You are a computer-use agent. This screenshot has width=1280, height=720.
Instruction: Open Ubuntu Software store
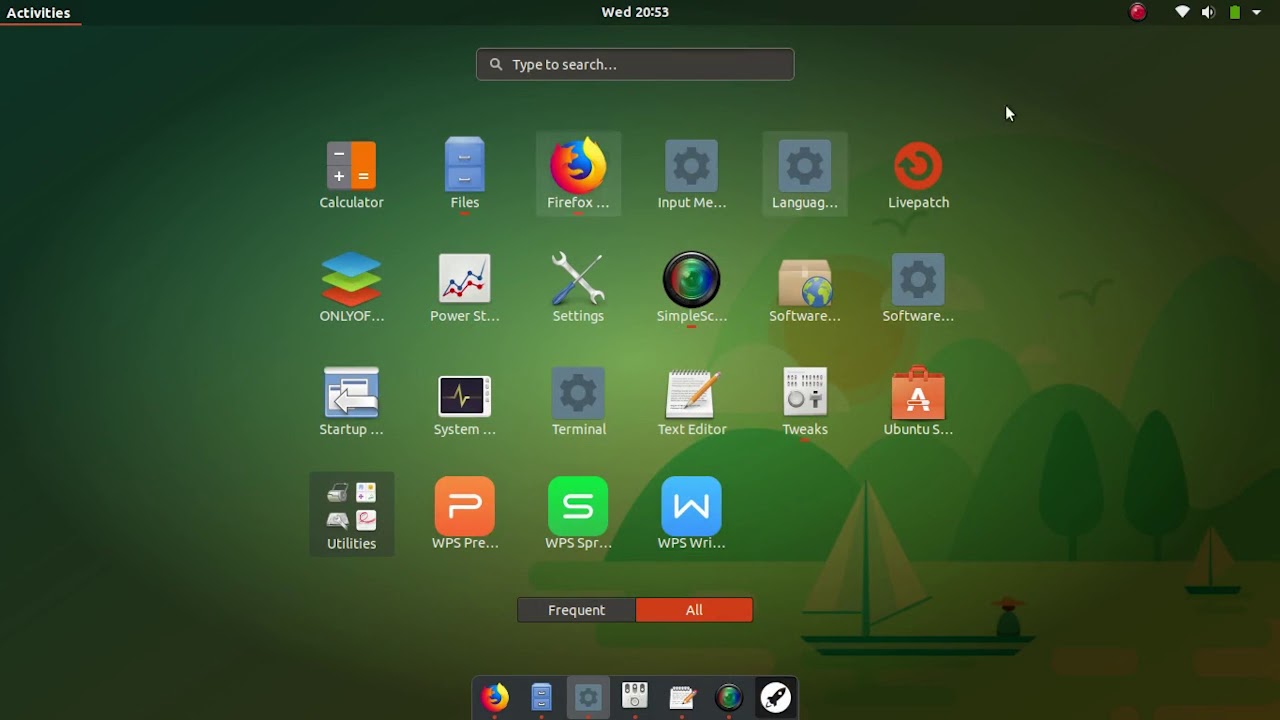[918, 401]
